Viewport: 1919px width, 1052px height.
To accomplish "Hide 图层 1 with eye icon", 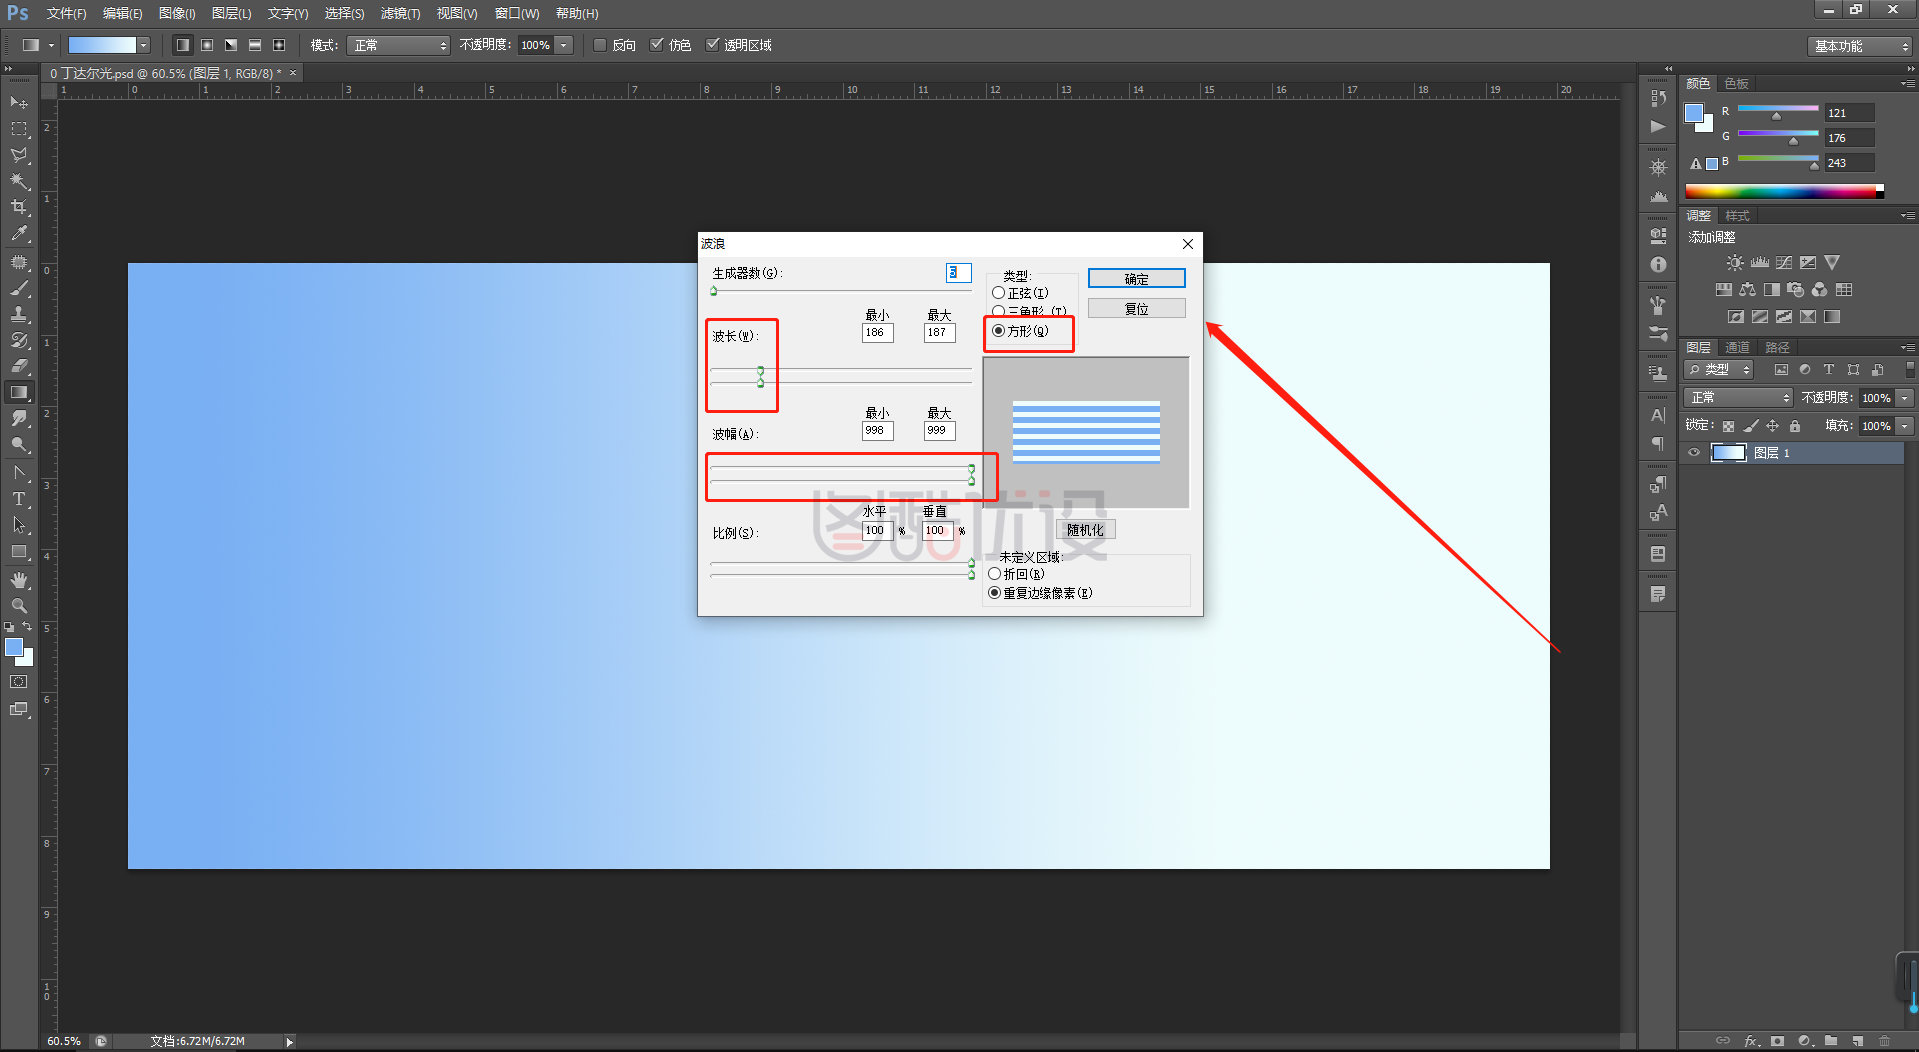I will pos(1694,453).
